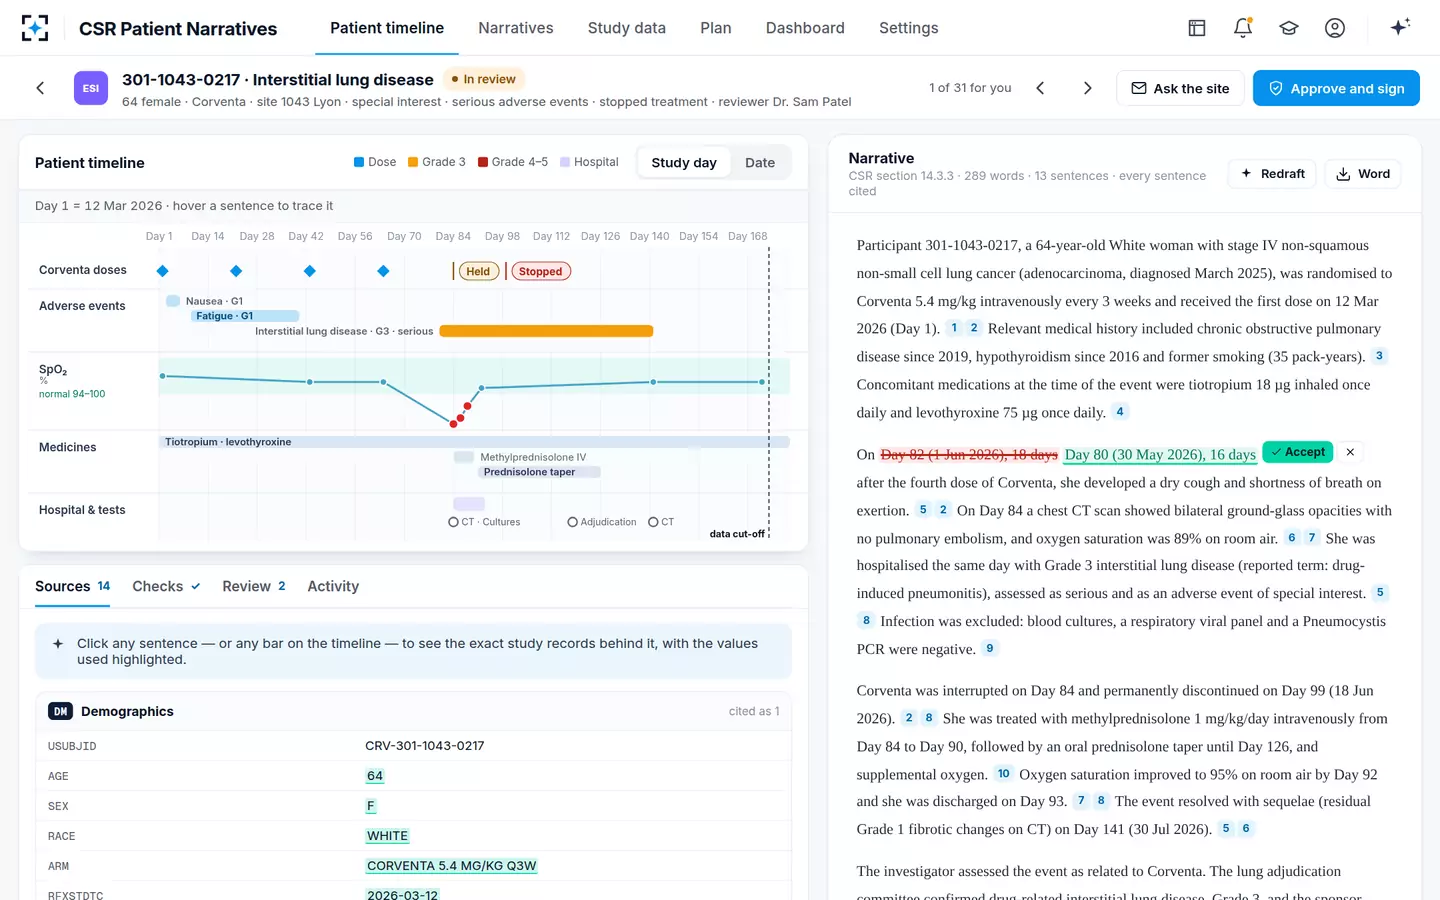
Task: Open the AI sparkle assistant icon
Action: click(1400, 27)
